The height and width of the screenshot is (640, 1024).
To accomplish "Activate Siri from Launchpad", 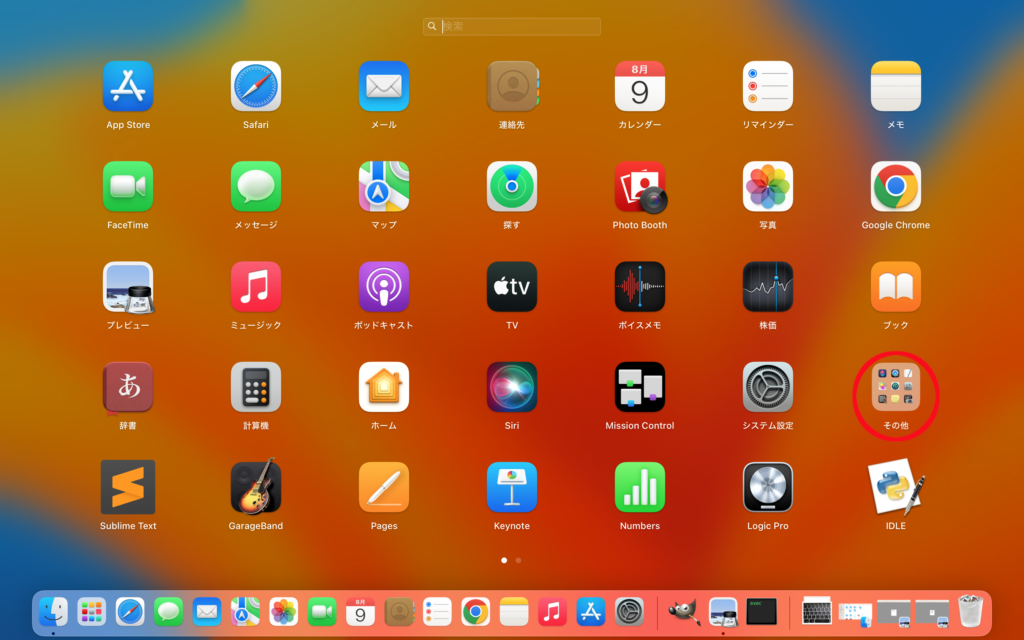I will (x=512, y=387).
